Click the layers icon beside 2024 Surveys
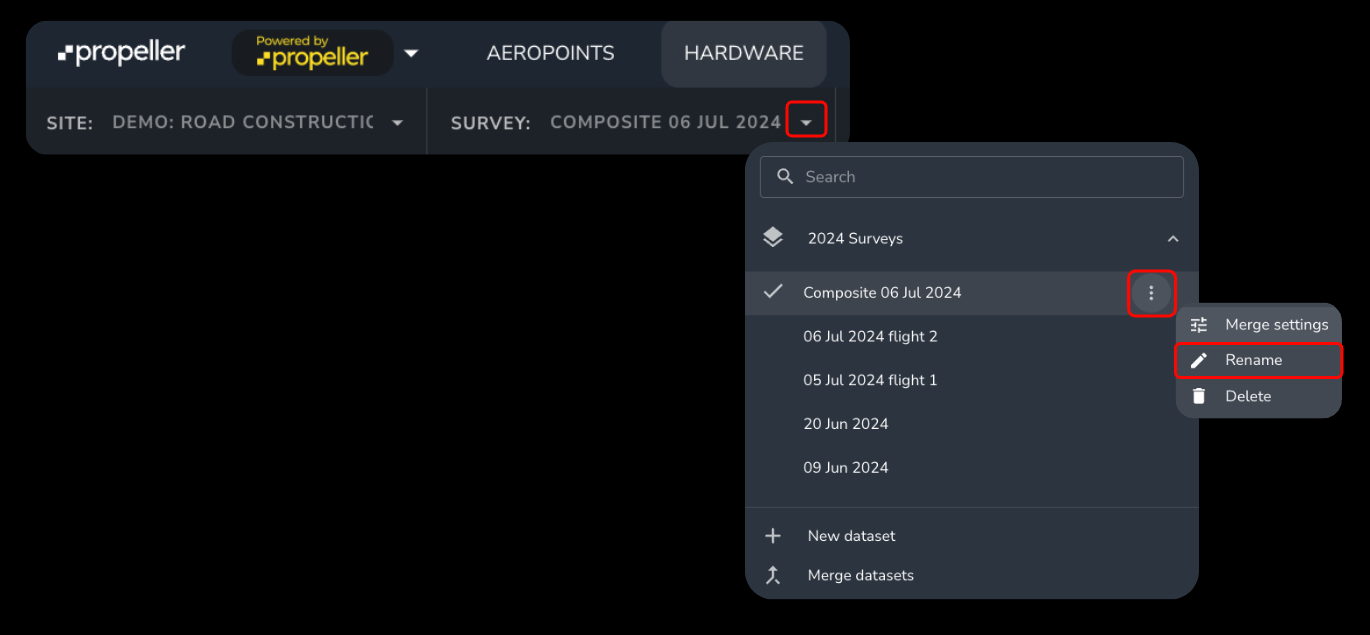Screen dimensions: 1370x635 pos(773,237)
